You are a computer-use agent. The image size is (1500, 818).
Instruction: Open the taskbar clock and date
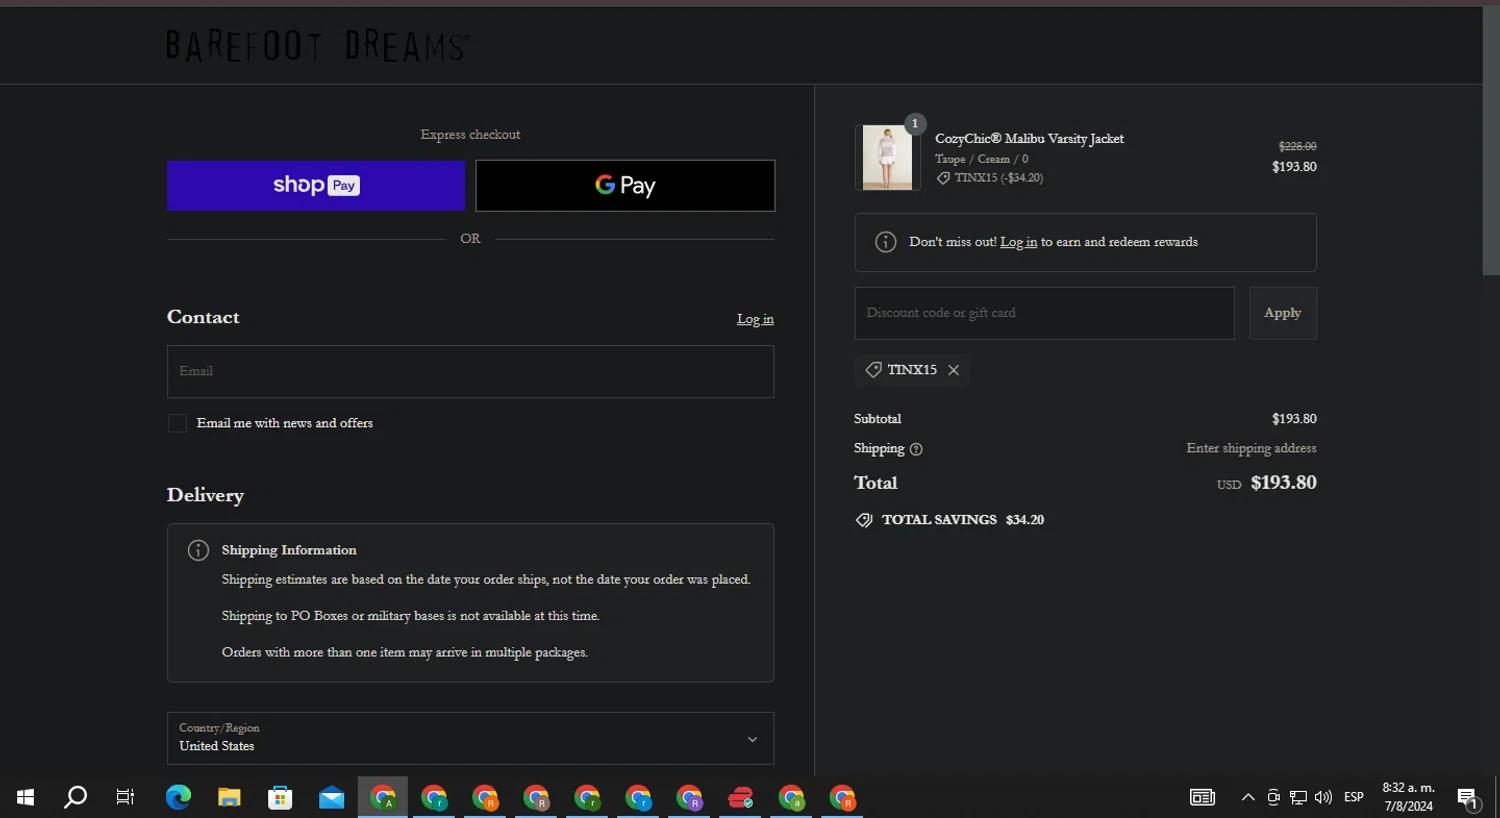click(1408, 797)
